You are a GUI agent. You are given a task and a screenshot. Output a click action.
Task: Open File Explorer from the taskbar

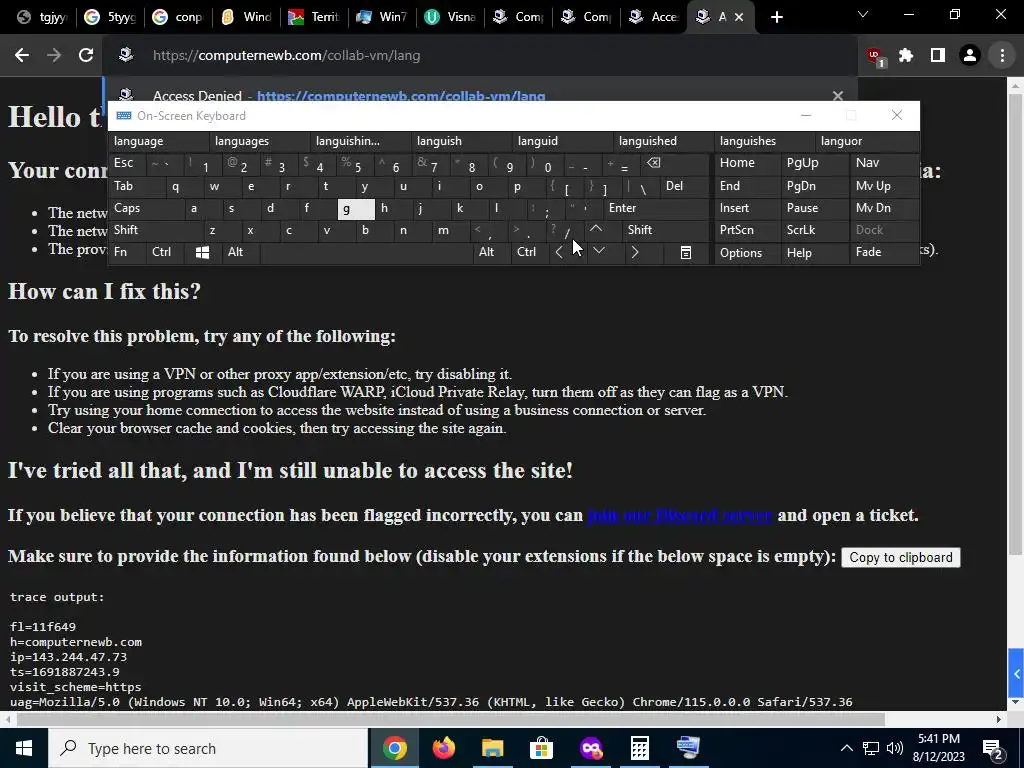point(492,748)
